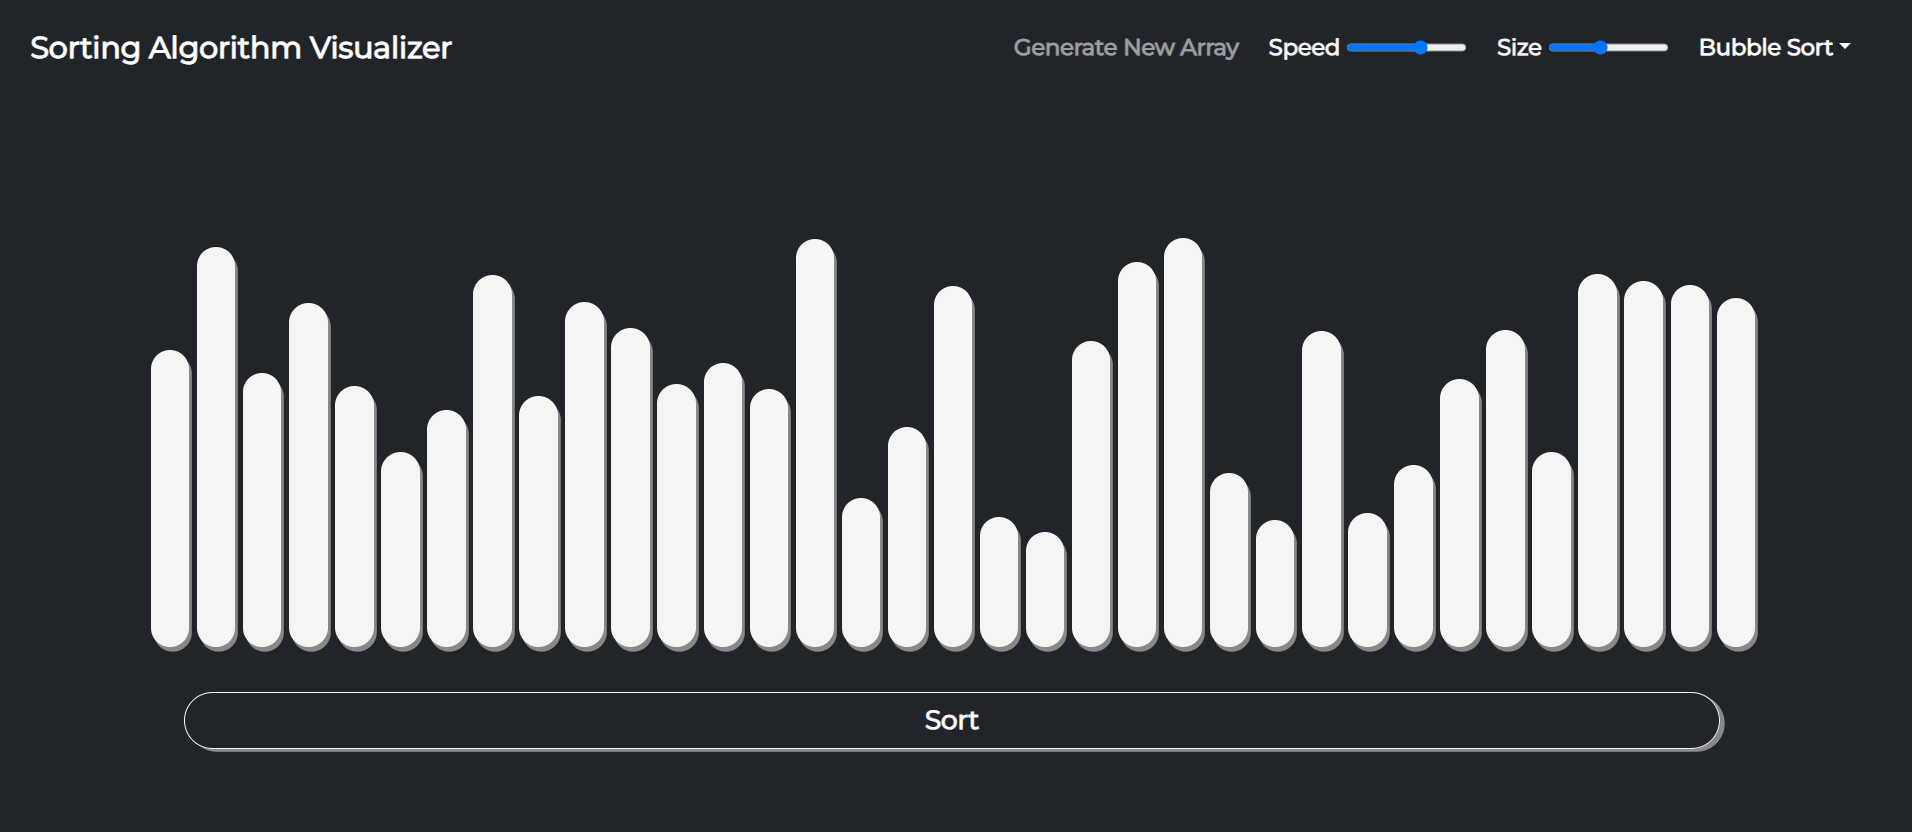Click the Generate New Array link
This screenshot has height=832, width=1912.
click(1126, 48)
